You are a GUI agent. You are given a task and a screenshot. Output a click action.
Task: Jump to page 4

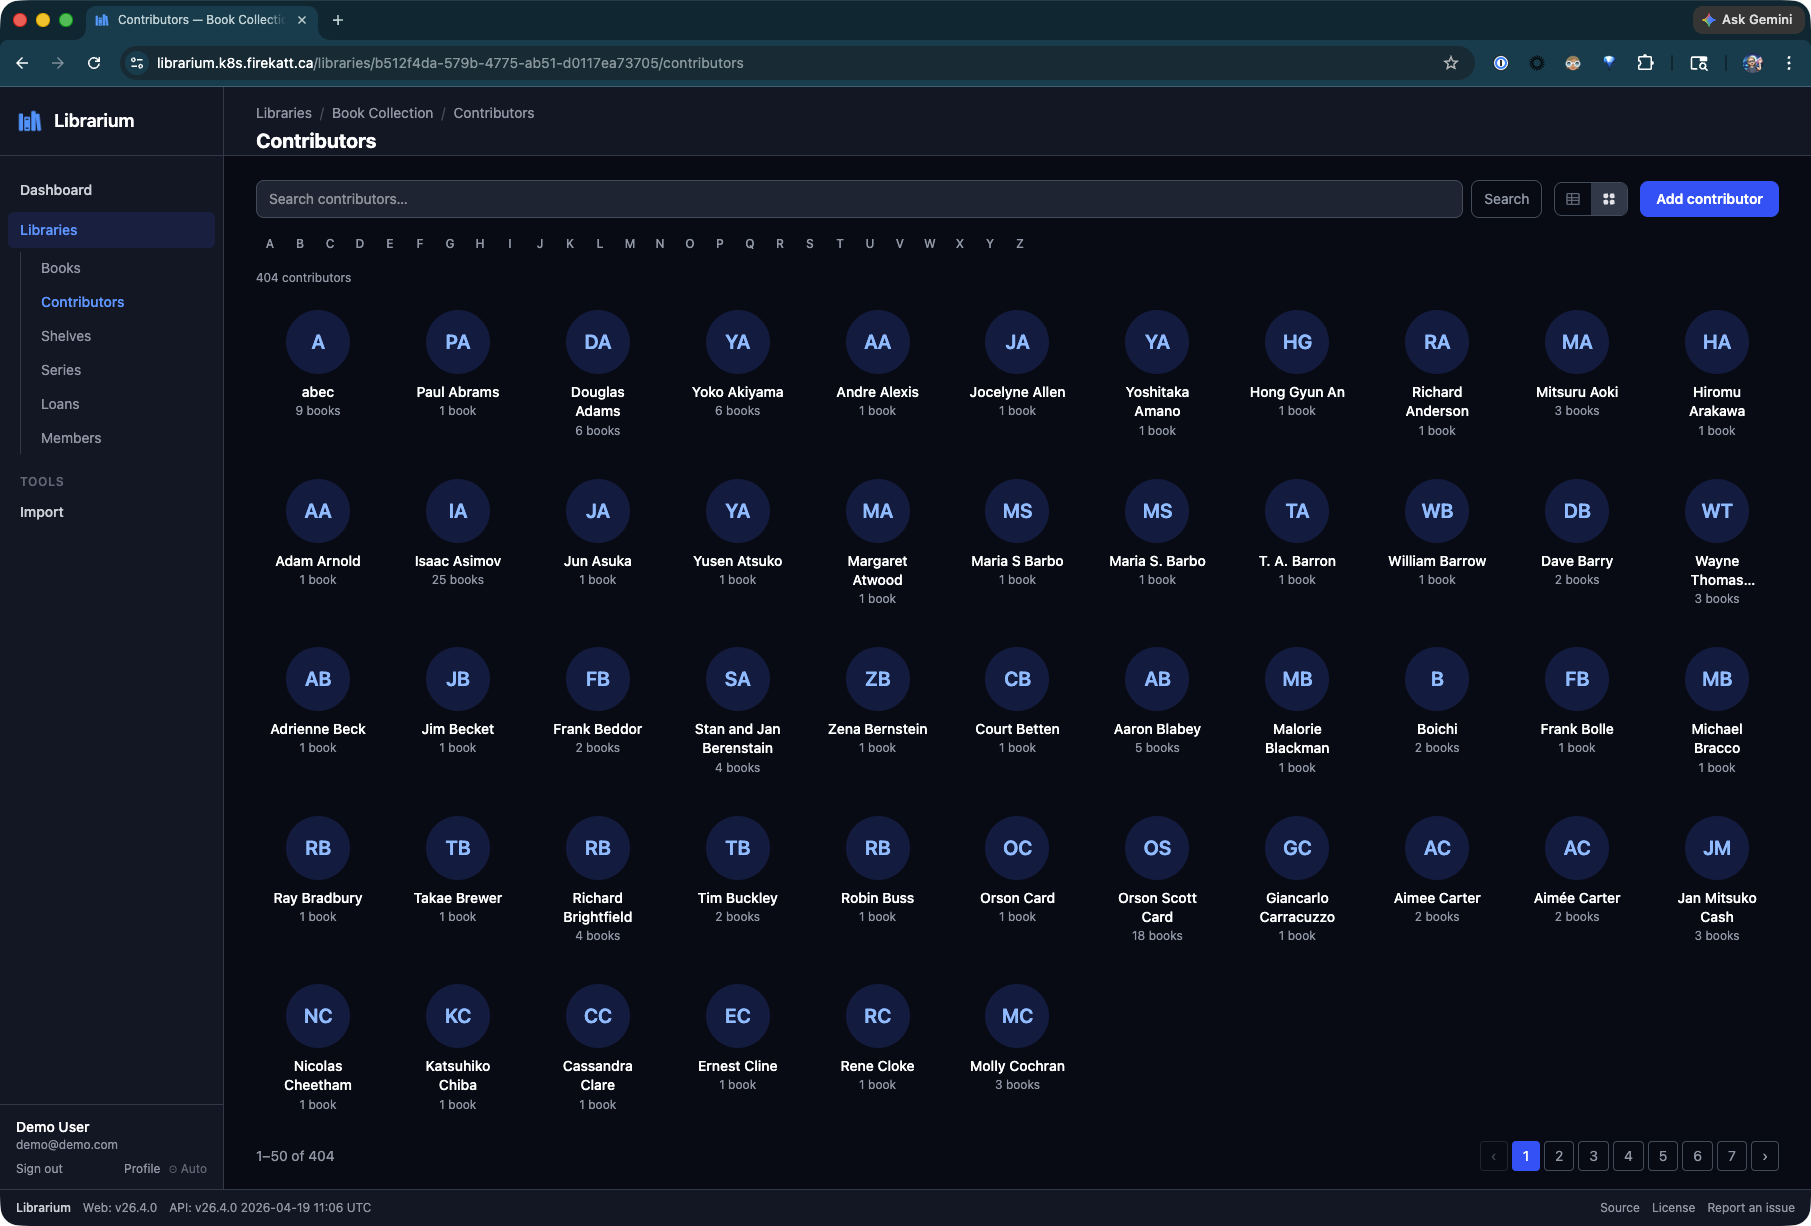pyautogui.click(x=1628, y=1156)
